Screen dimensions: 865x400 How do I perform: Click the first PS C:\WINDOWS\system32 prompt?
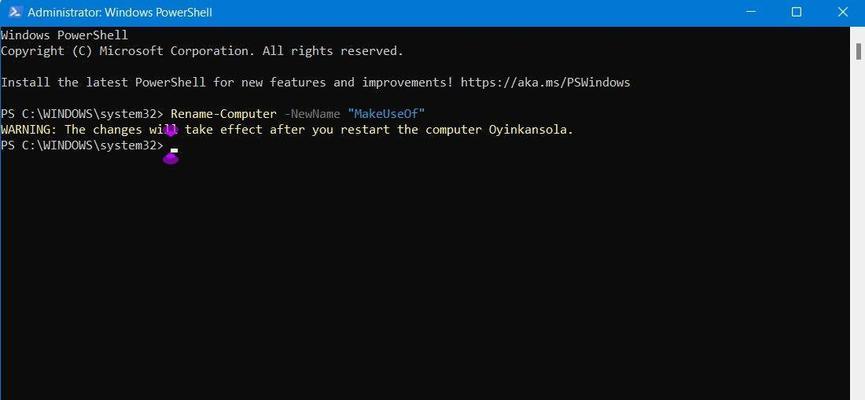pyautogui.click(x=82, y=114)
